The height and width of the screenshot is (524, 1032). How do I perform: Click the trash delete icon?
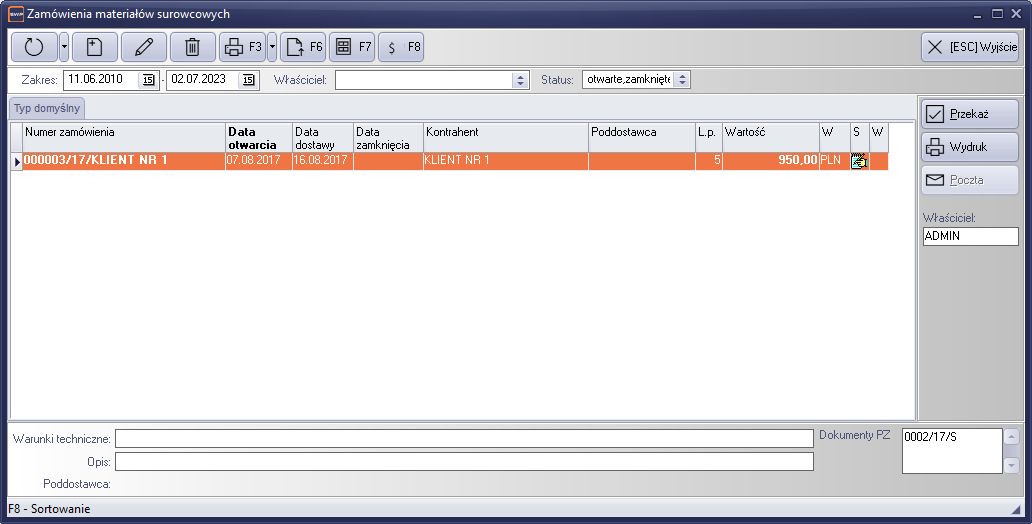click(193, 47)
